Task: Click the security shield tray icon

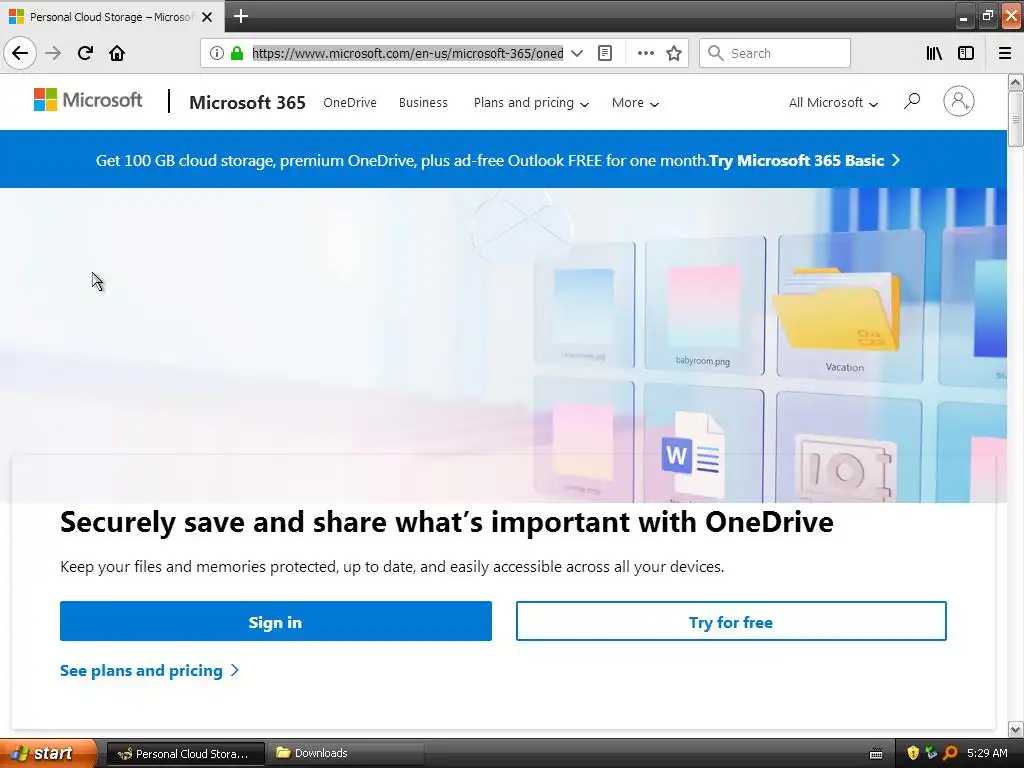Action: coord(913,753)
